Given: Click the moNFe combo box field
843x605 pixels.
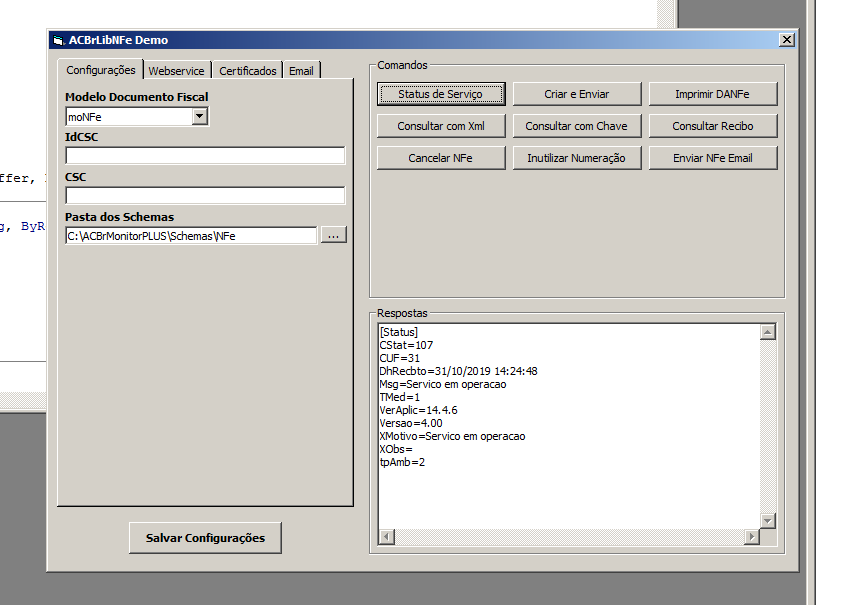Looking at the screenshot, I should 137,117.
